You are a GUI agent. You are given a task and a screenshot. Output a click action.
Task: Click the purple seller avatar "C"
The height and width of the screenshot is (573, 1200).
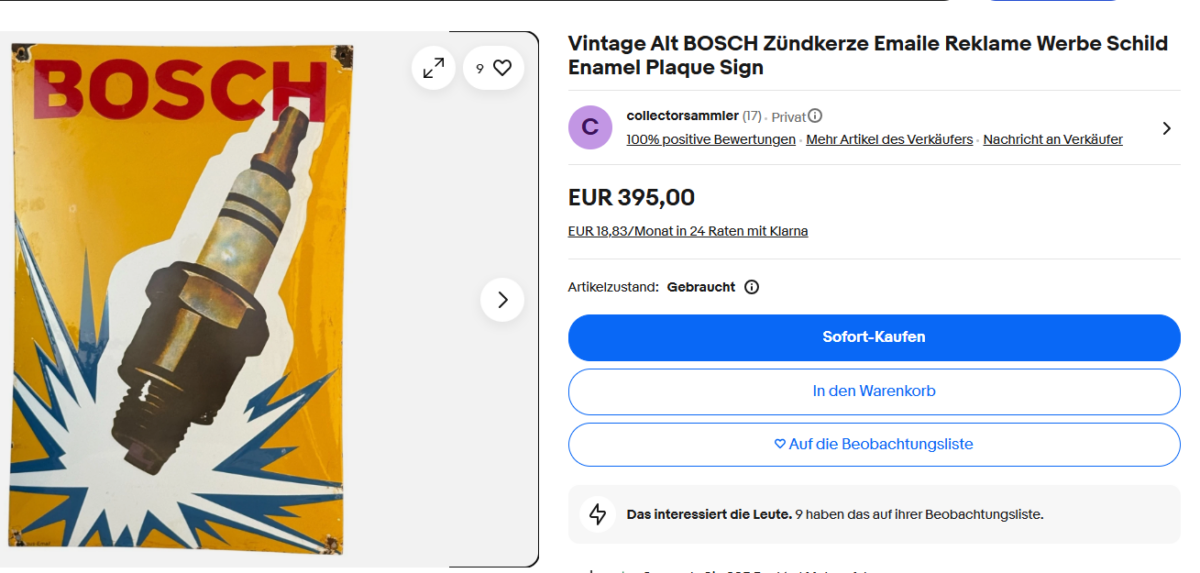click(590, 127)
